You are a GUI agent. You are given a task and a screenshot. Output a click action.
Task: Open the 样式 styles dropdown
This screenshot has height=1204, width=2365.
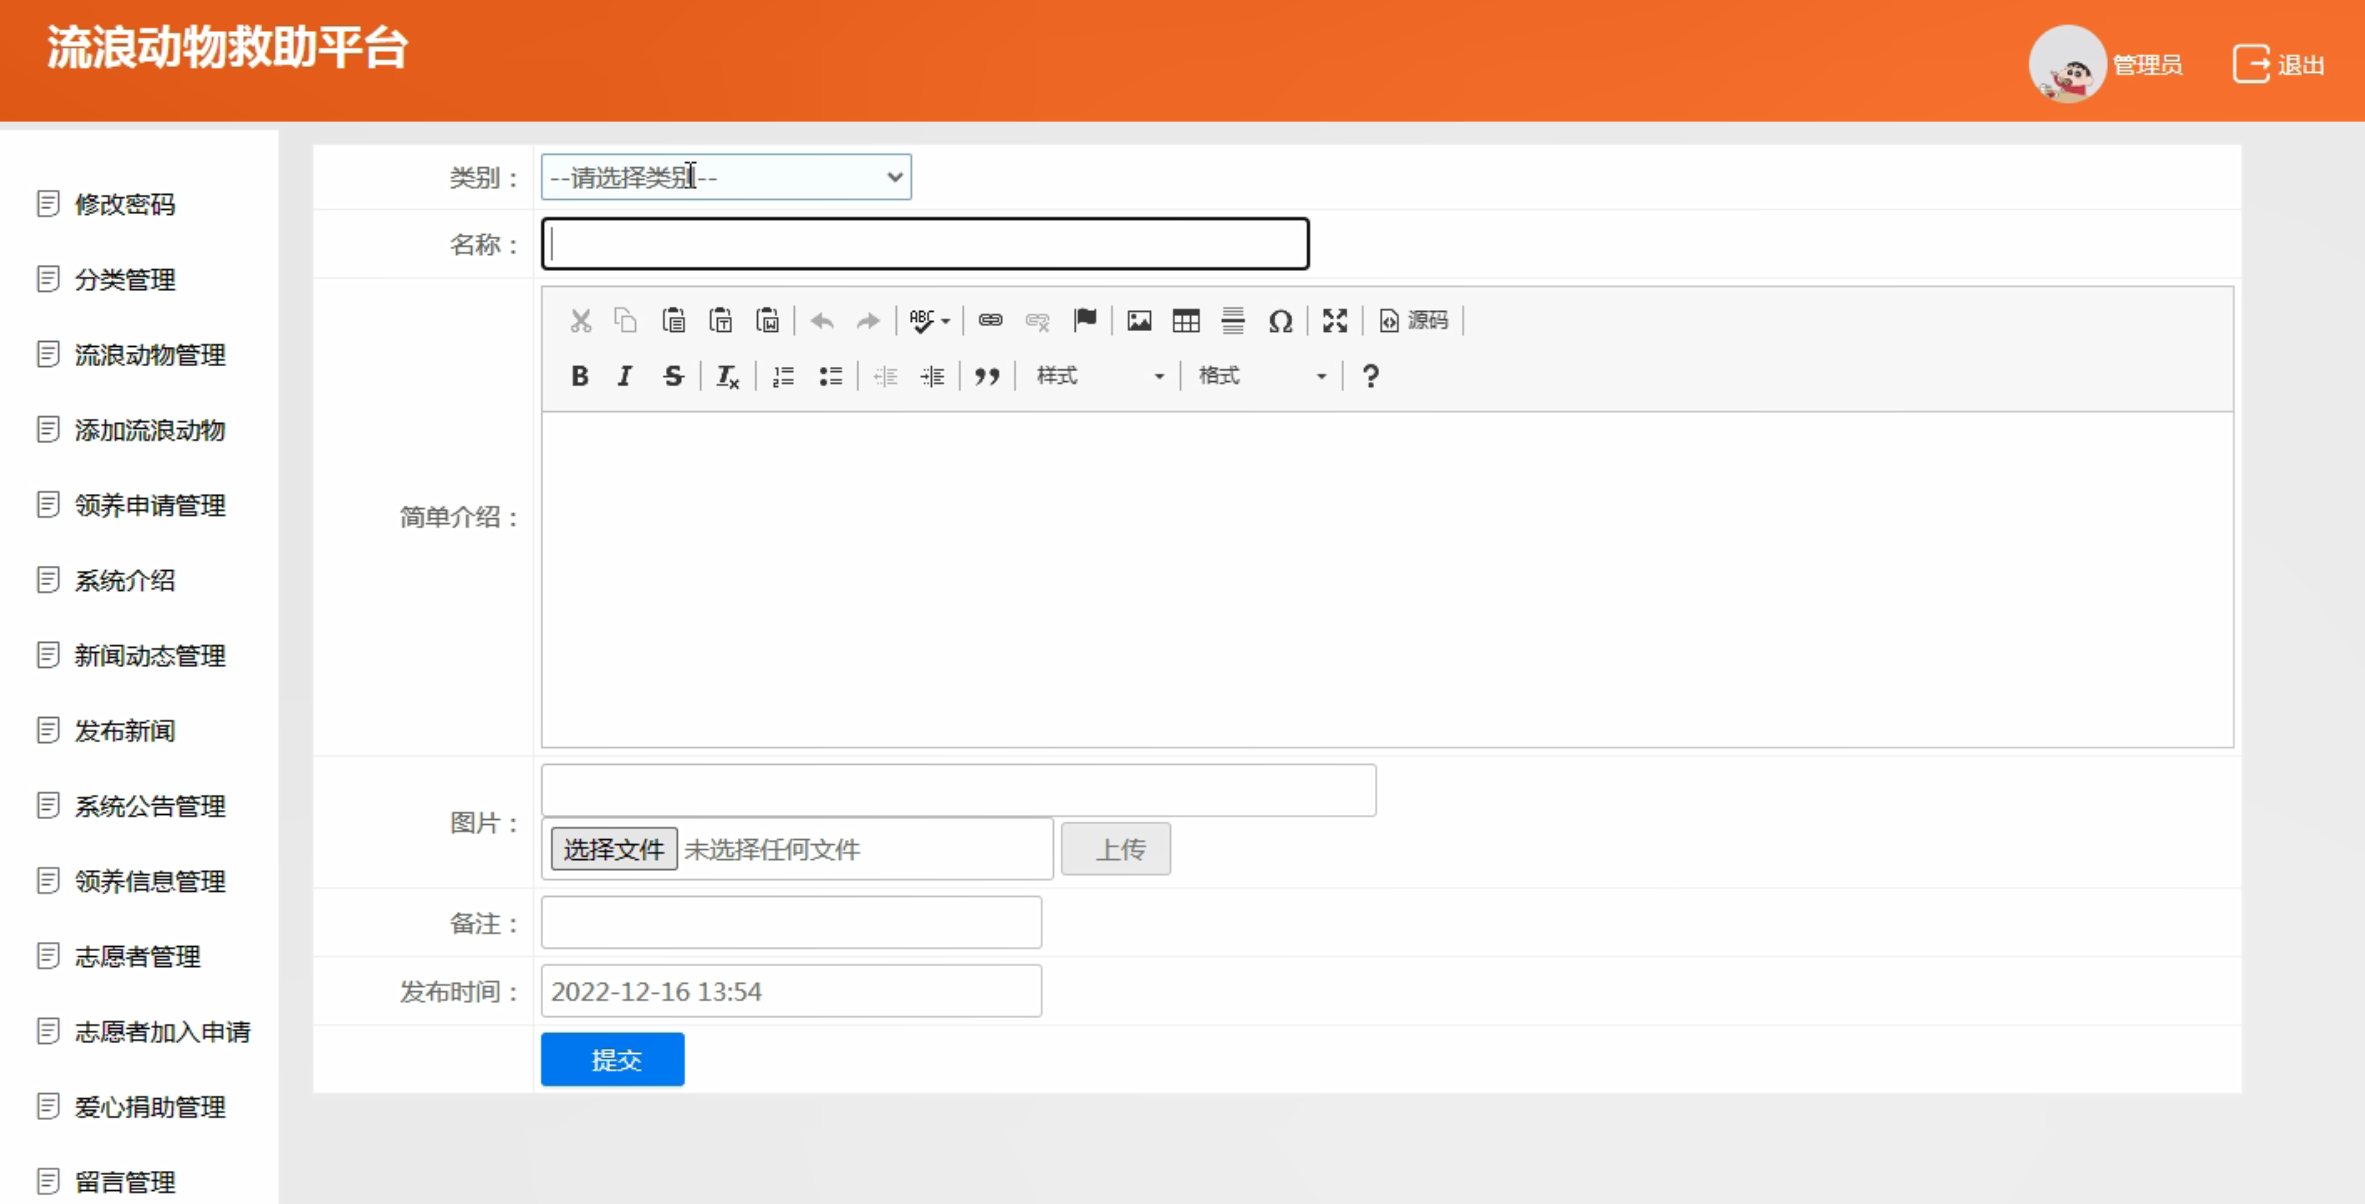point(1100,376)
